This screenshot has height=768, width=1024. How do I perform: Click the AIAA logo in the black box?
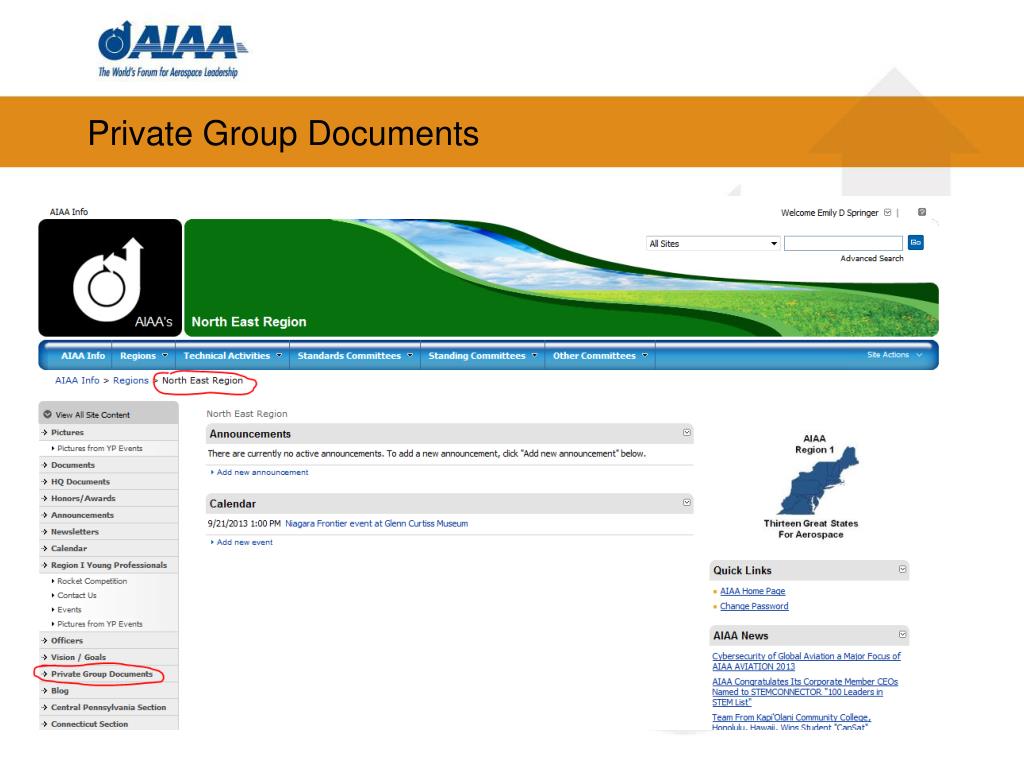(x=110, y=278)
